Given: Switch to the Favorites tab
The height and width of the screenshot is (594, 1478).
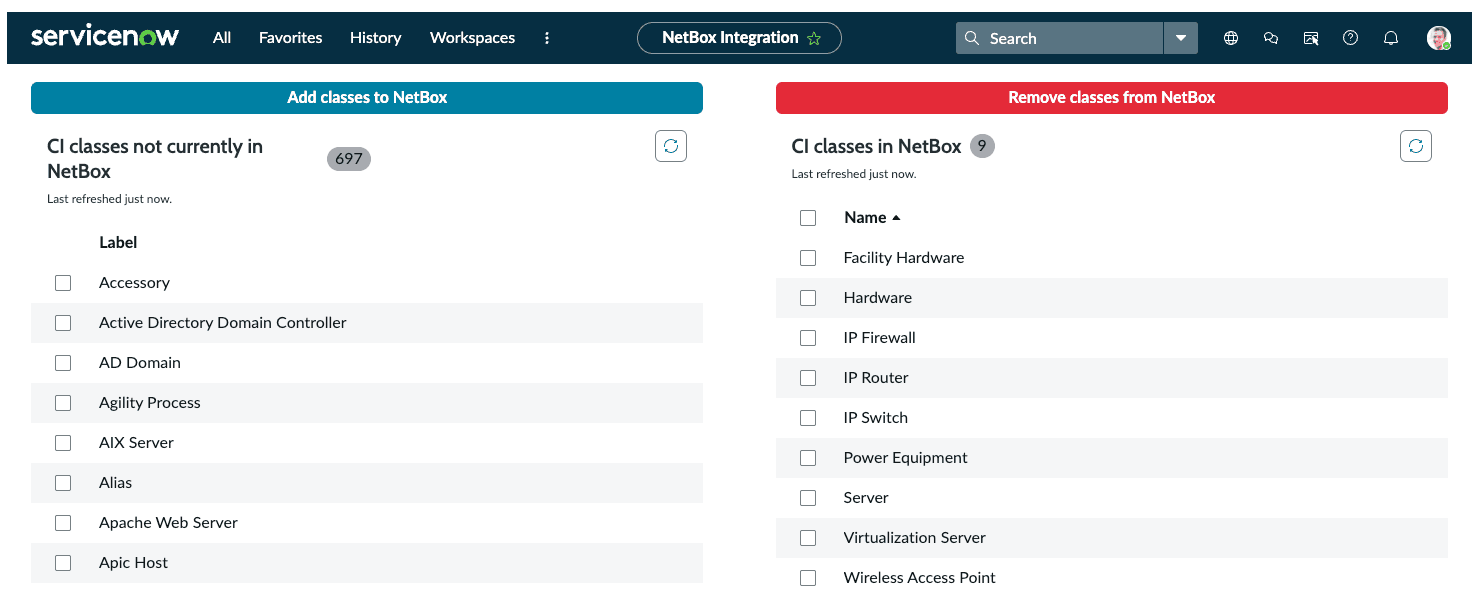Looking at the screenshot, I should (290, 37).
